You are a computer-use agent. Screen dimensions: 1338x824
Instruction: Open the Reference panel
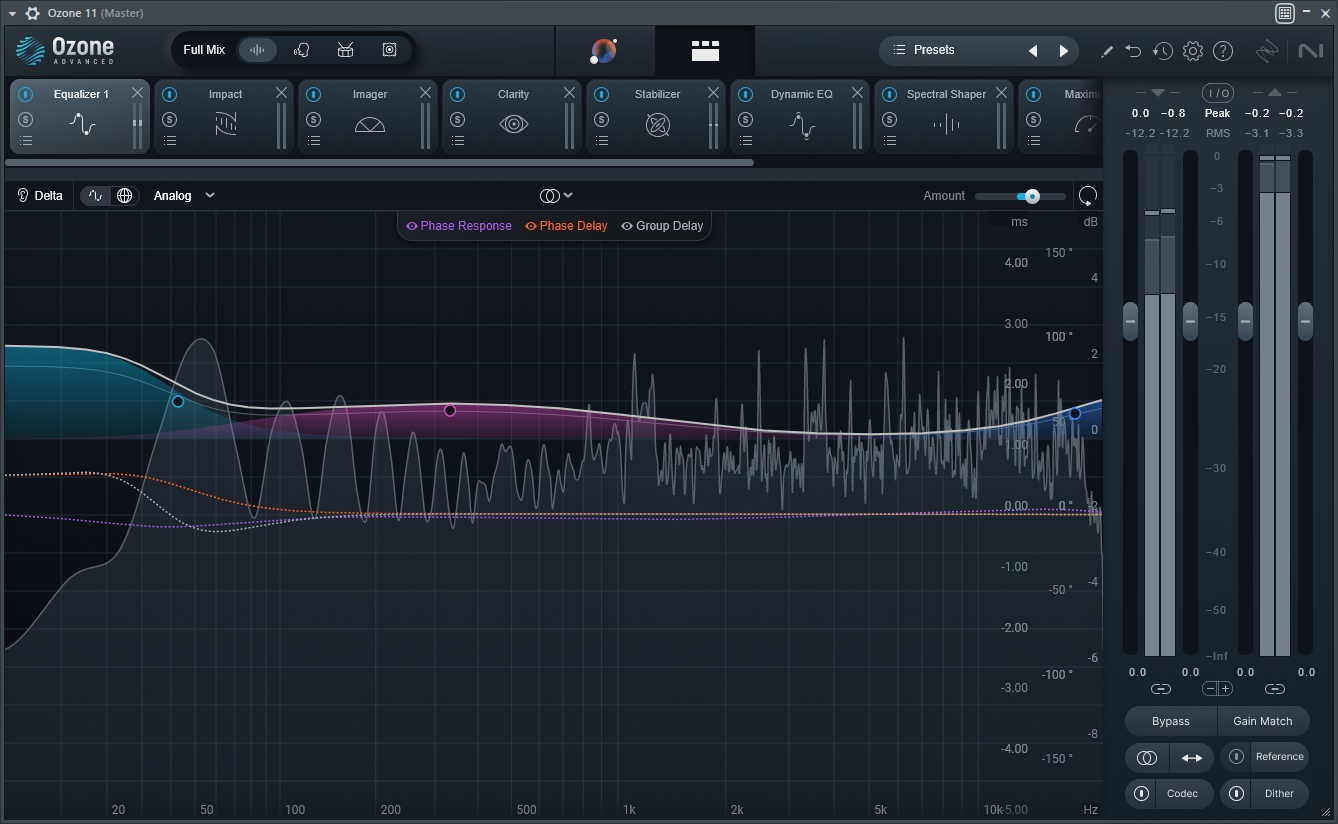tap(1279, 757)
